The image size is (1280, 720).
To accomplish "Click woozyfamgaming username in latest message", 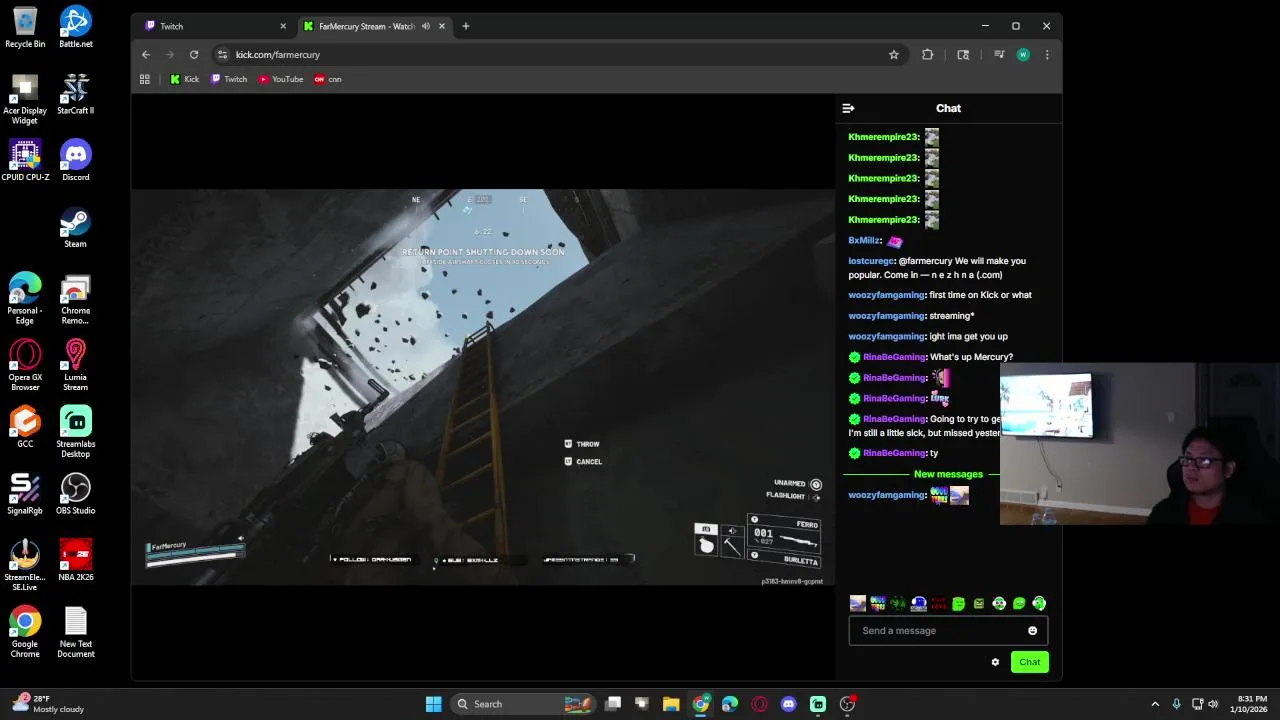I will (x=887, y=495).
